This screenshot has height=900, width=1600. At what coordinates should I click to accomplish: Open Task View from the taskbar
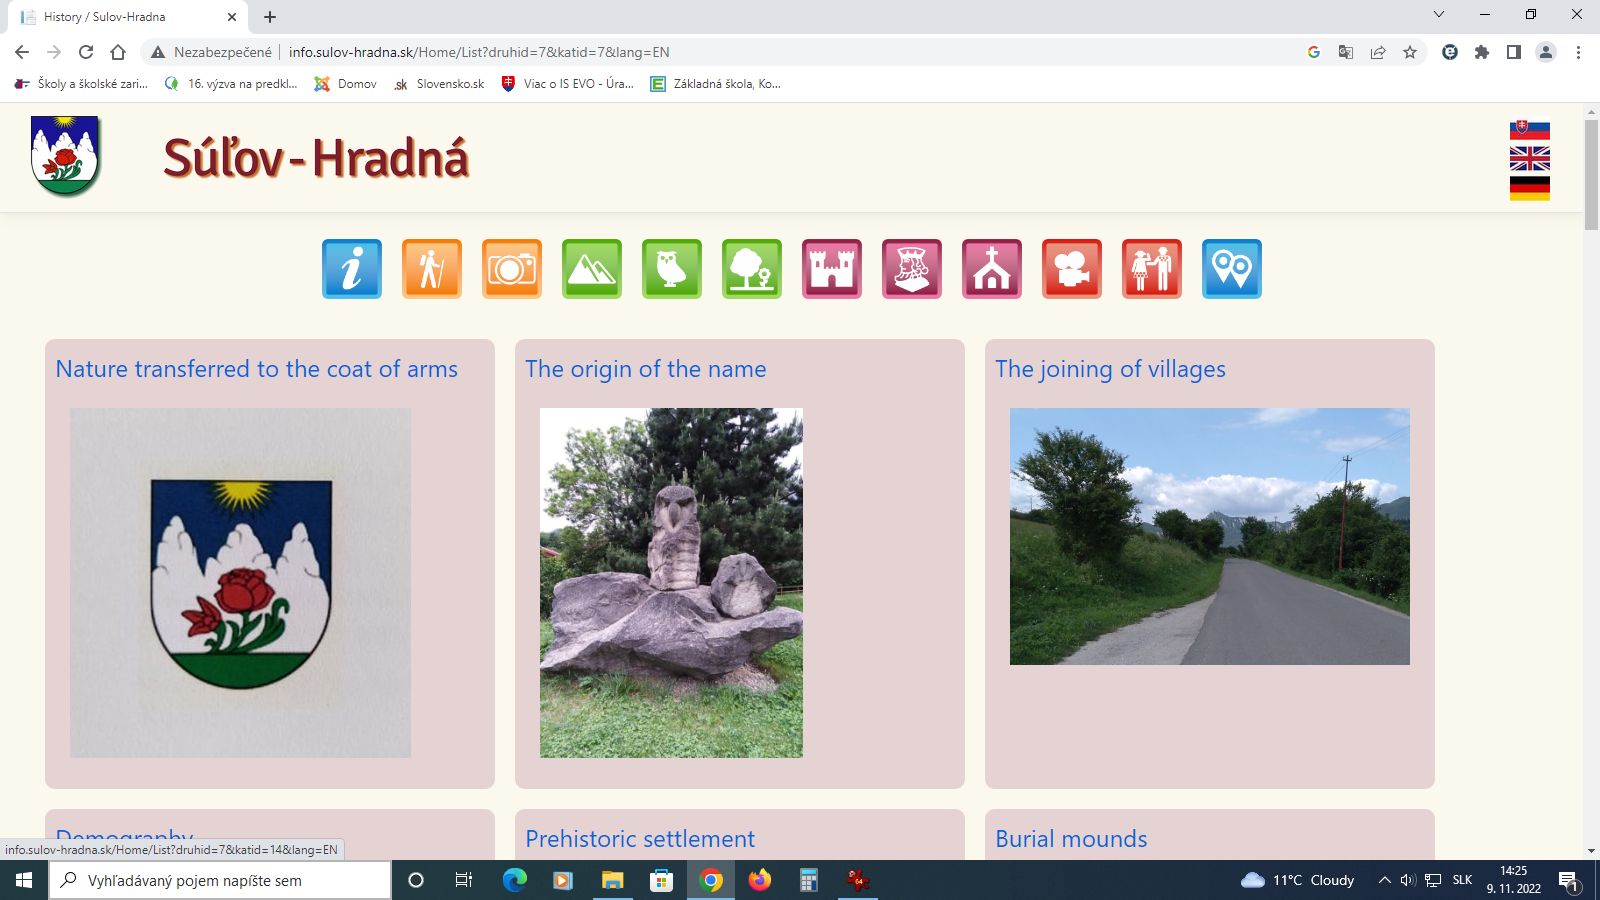tap(464, 880)
